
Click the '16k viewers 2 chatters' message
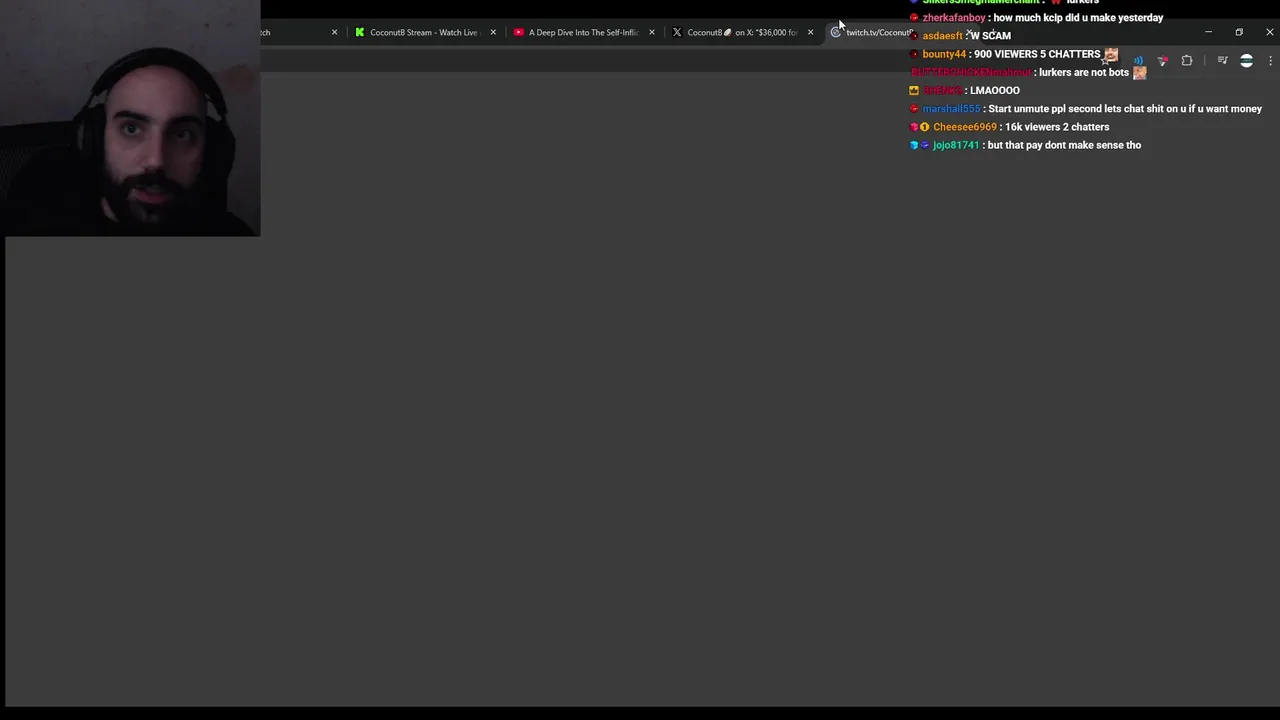[x=1057, y=127]
